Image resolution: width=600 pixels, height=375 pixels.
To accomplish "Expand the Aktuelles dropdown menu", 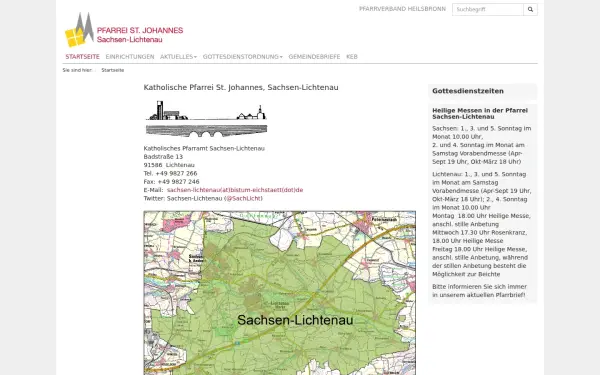I will pyautogui.click(x=178, y=57).
